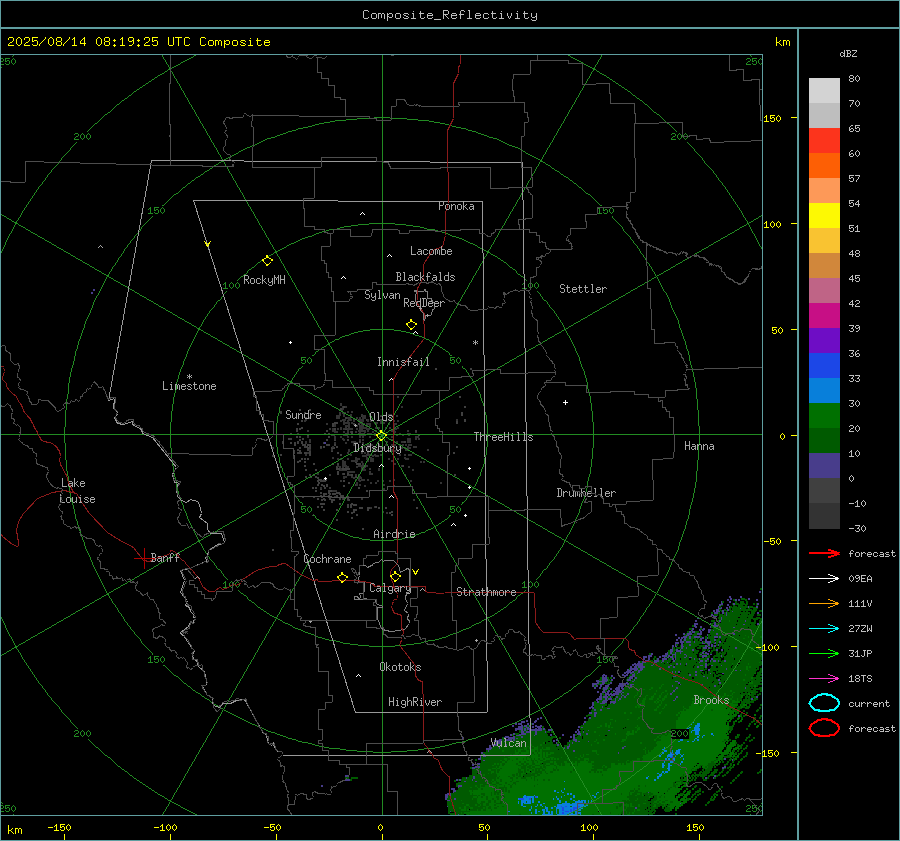The height and width of the screenshot is (841, 900).
Task: Click the Blackfalds city label
Action: pos(425,277)
